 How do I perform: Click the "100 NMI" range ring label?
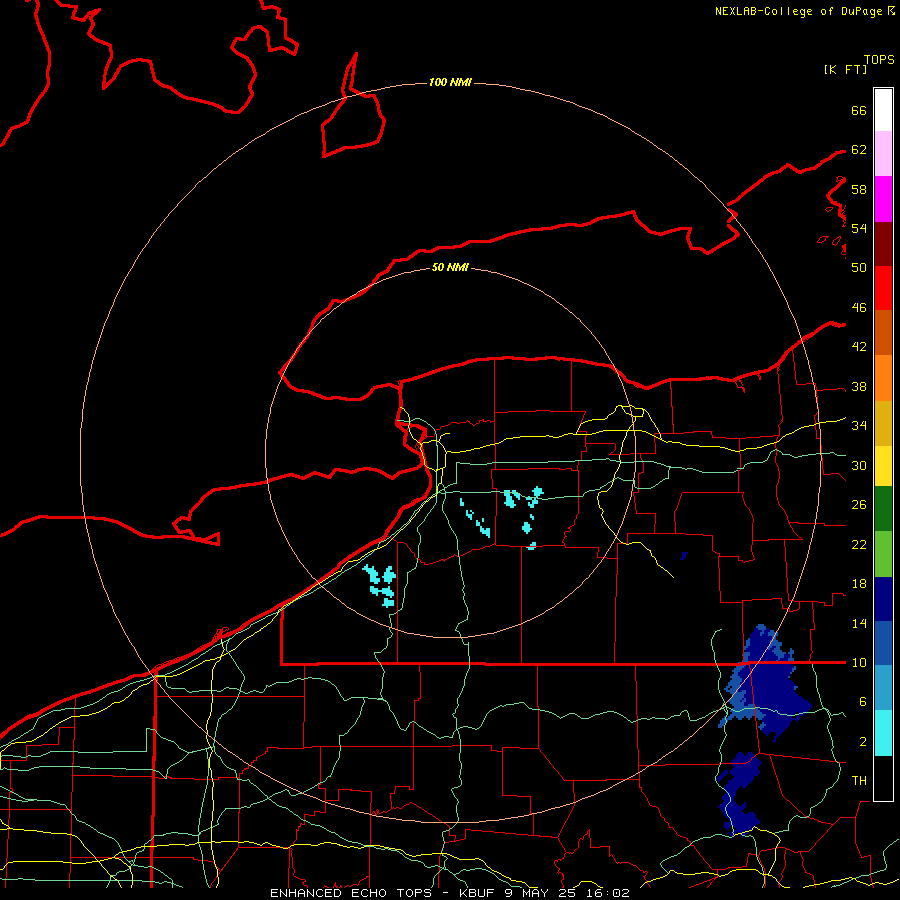pyautogui.click(x=450, y=82)
